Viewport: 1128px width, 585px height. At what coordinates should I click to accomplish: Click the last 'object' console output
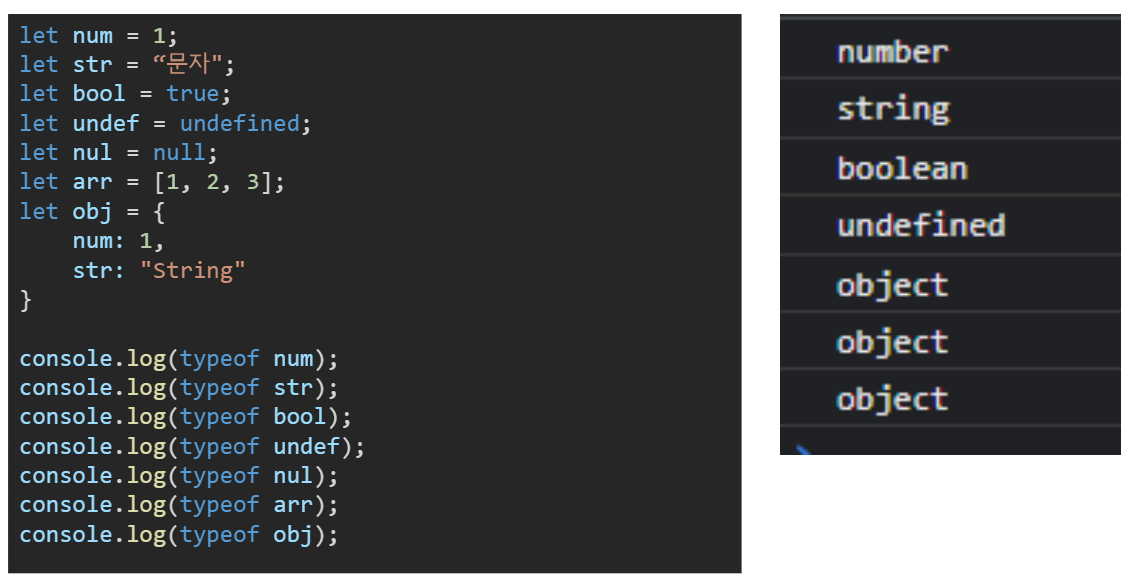892,399
